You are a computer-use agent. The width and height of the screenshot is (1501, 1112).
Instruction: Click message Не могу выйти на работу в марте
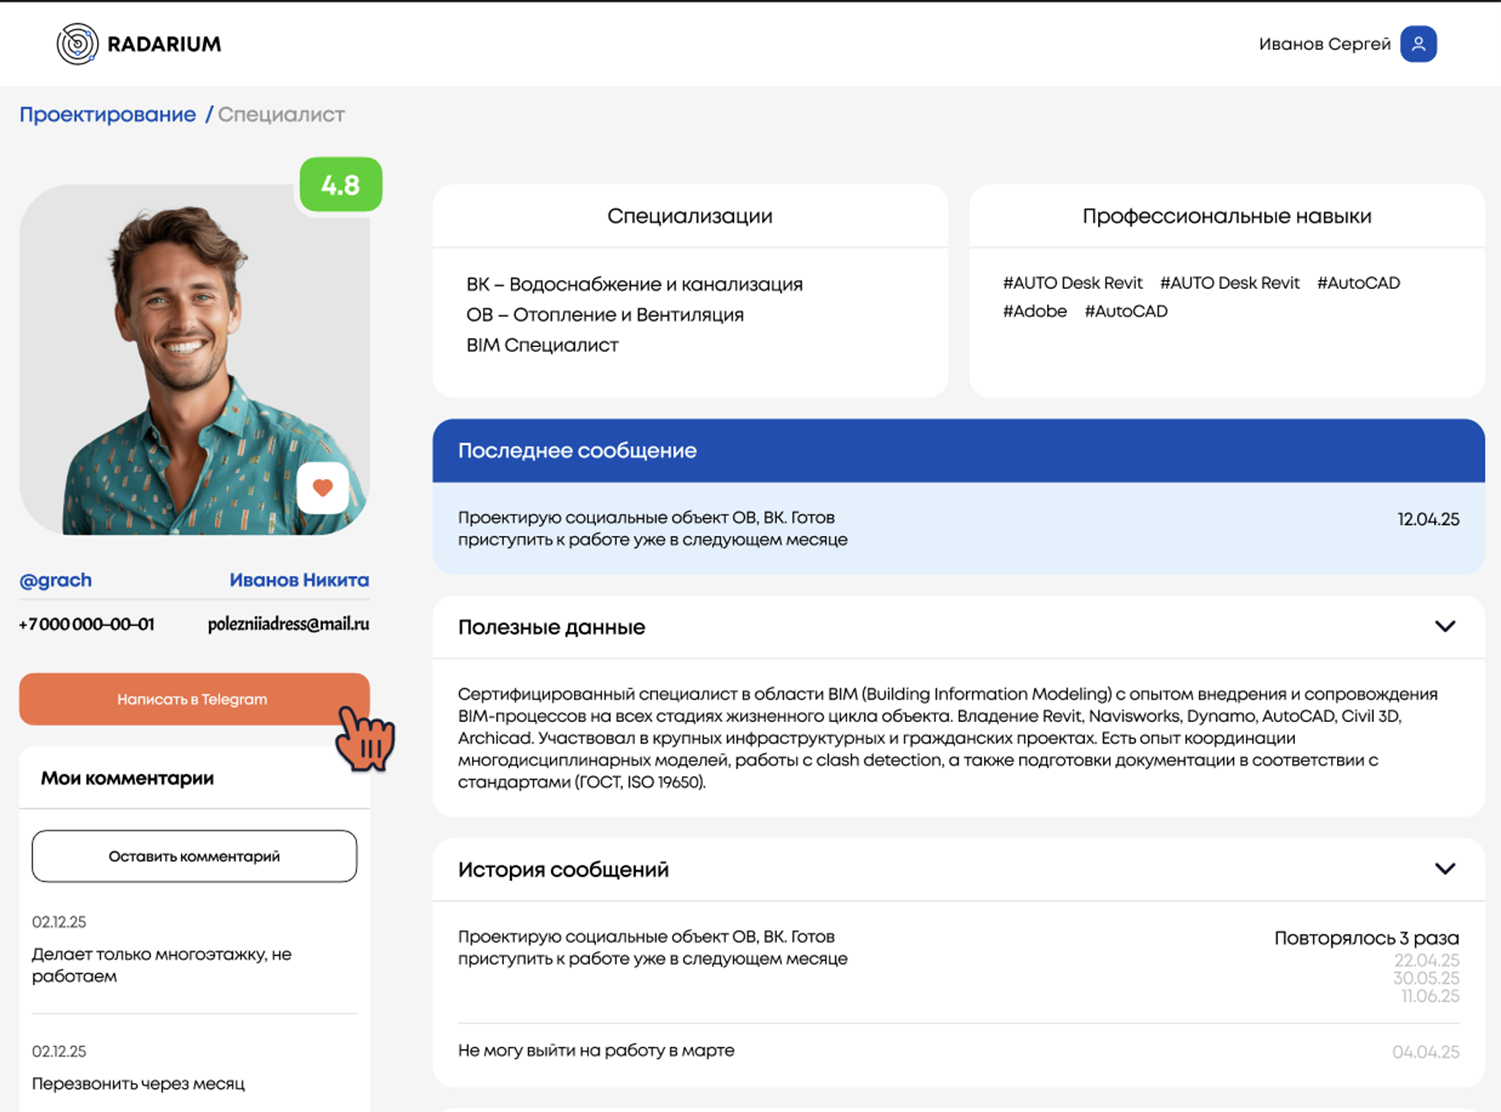click(596, 1050)
